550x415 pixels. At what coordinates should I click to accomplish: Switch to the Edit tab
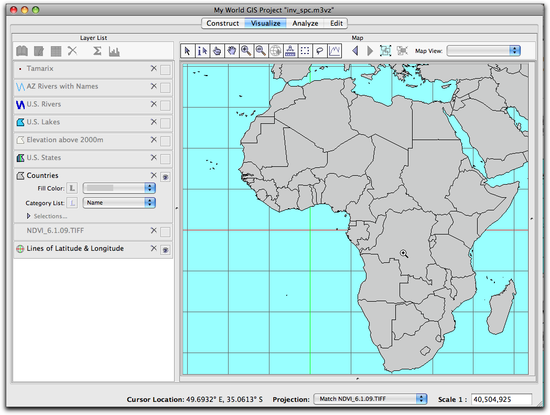point(336,24)
